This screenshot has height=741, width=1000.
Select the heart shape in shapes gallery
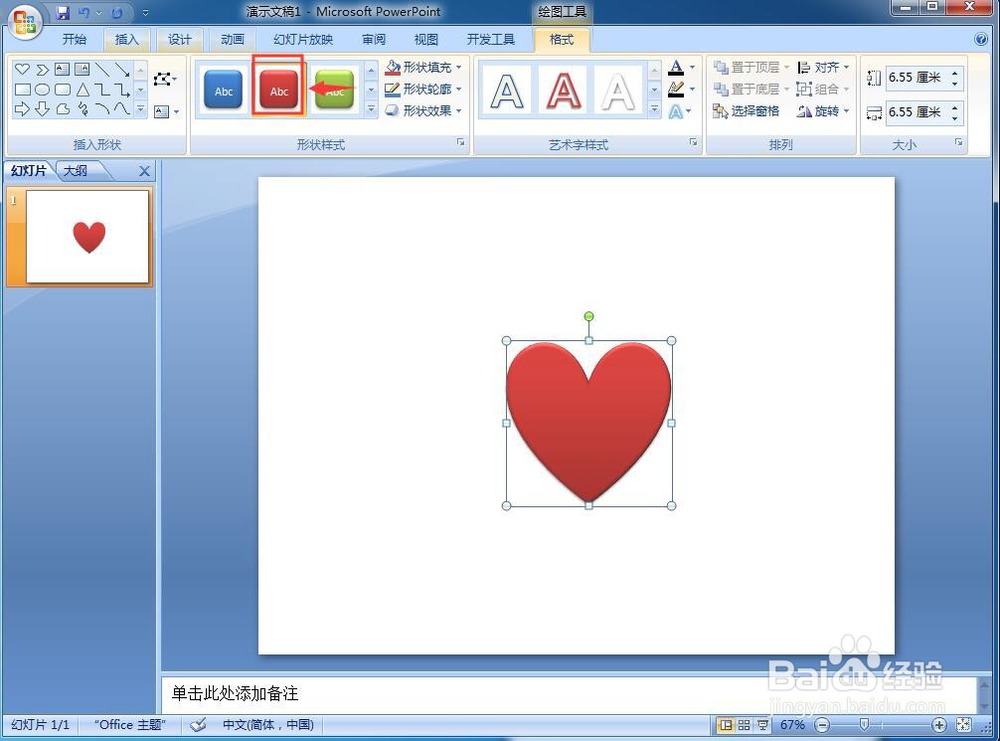(22, 69)
